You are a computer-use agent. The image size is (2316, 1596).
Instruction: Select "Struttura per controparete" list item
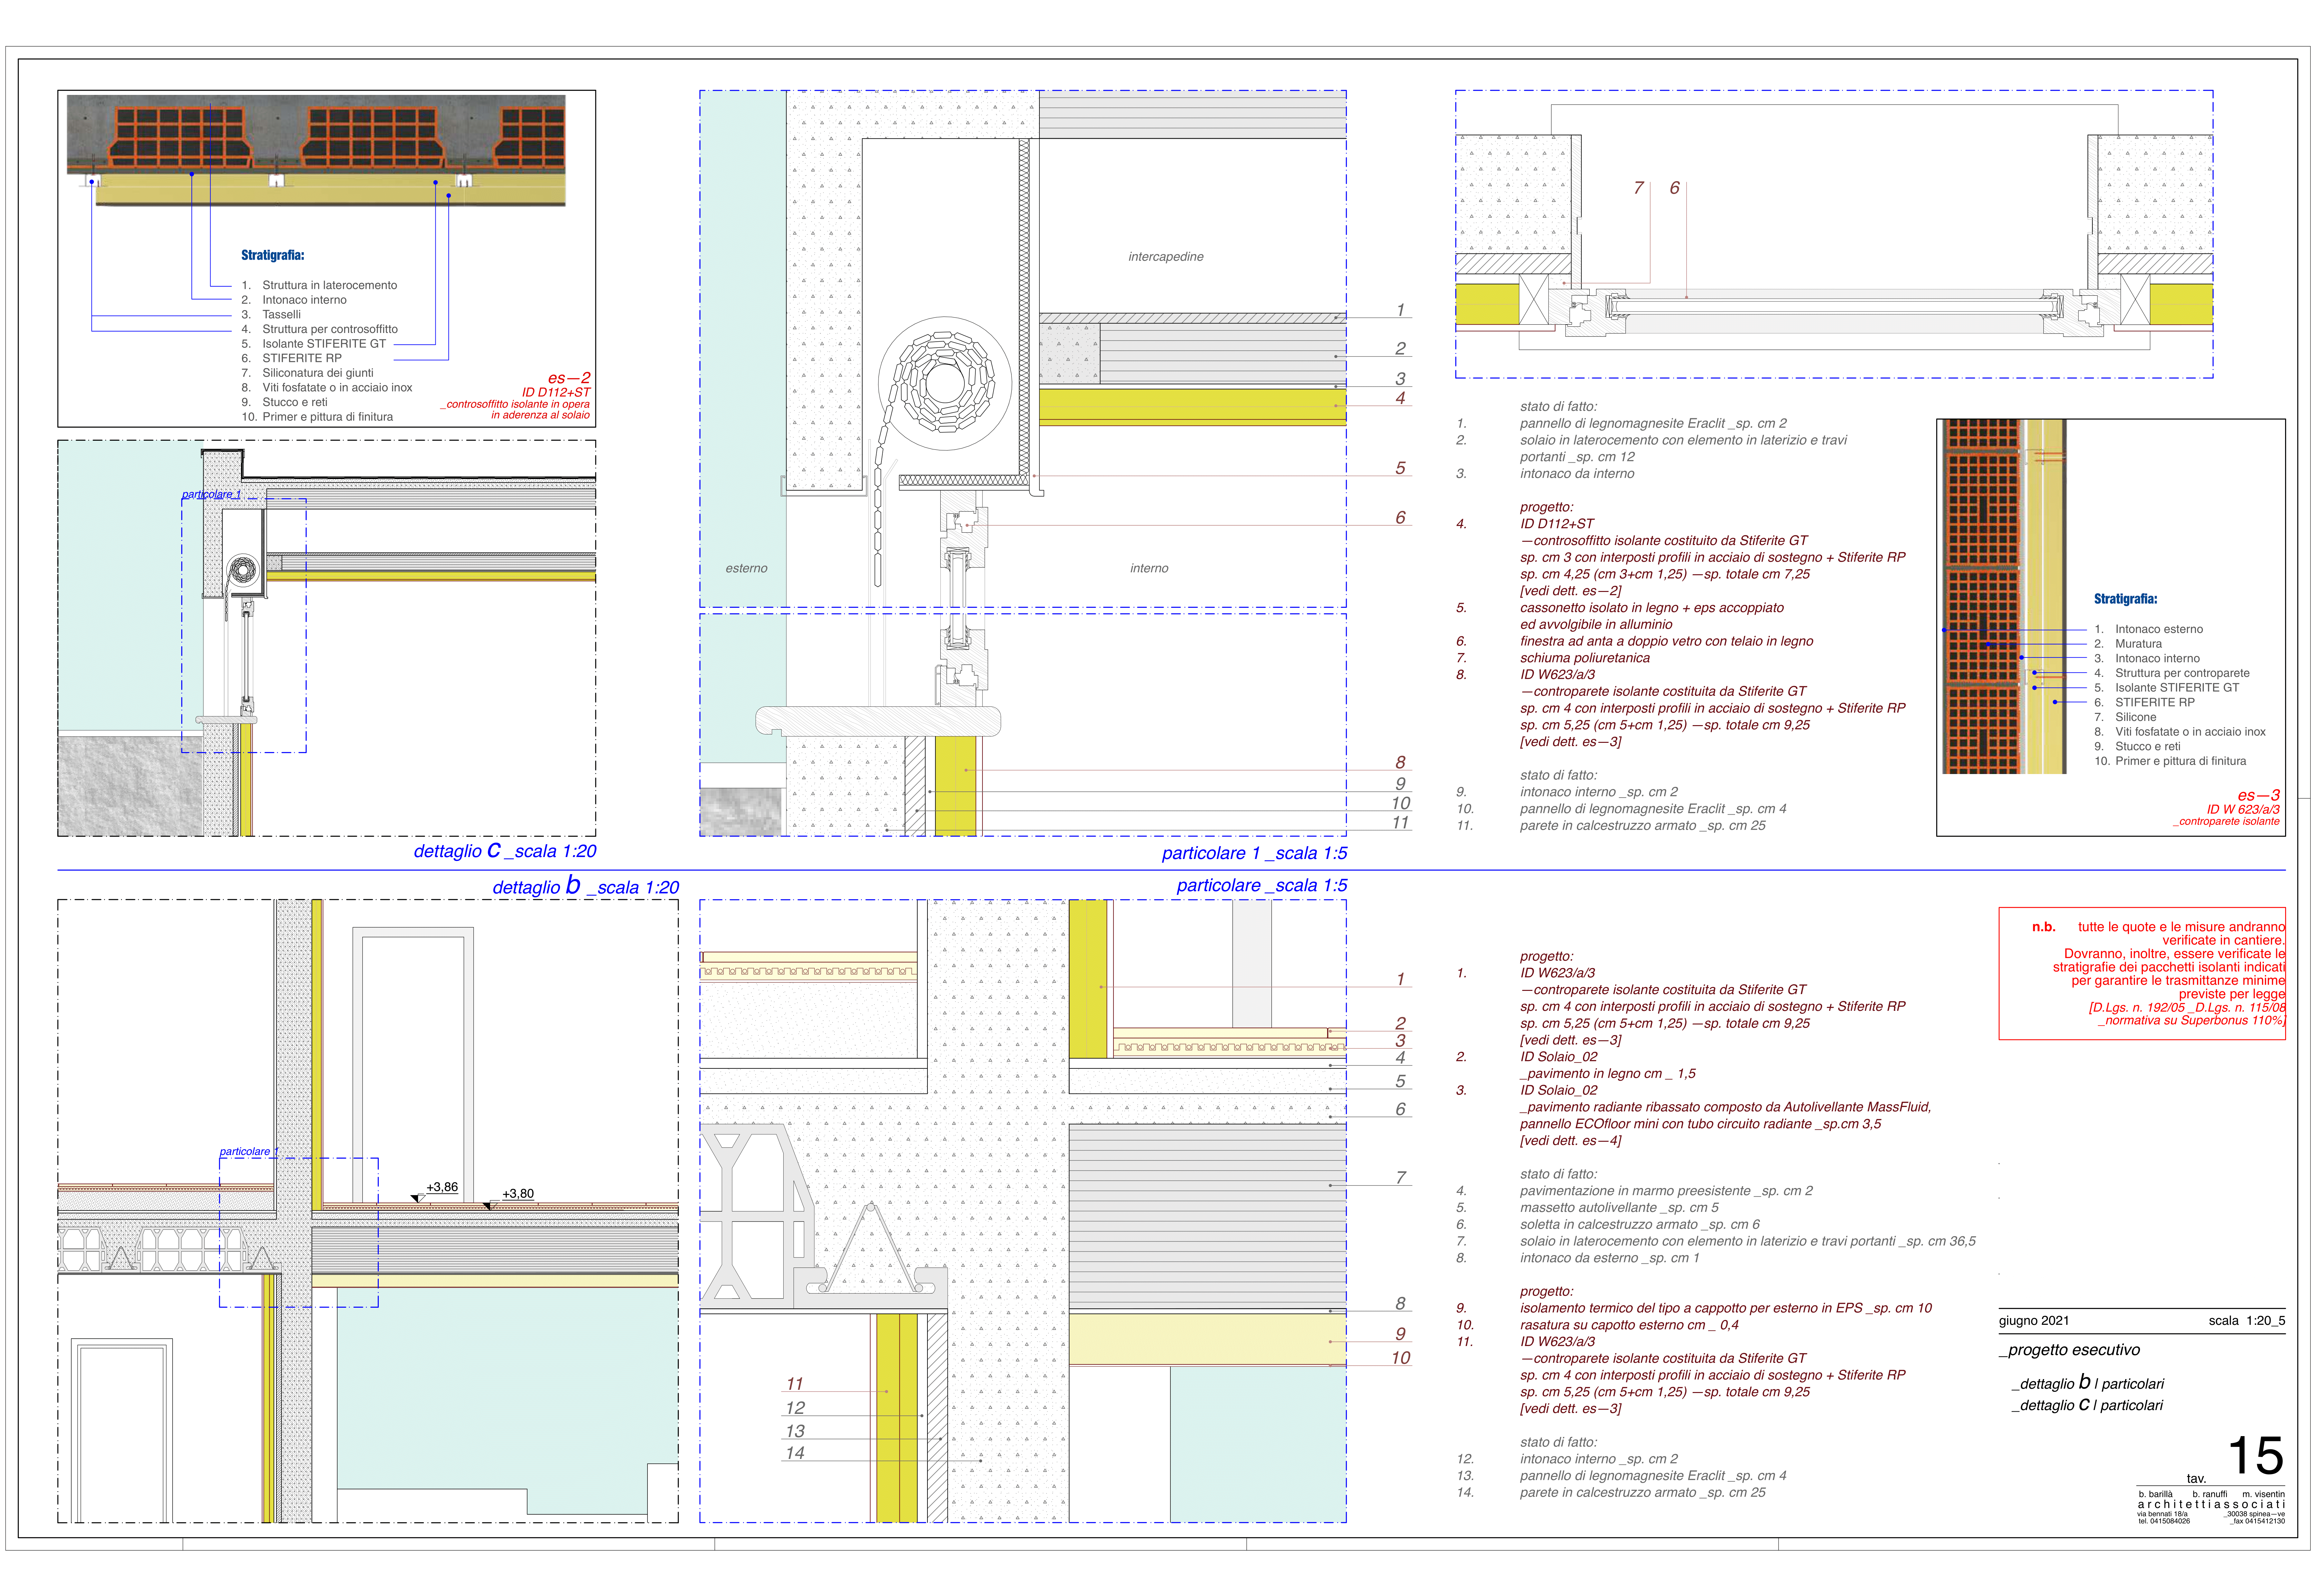pos(2182,673)
